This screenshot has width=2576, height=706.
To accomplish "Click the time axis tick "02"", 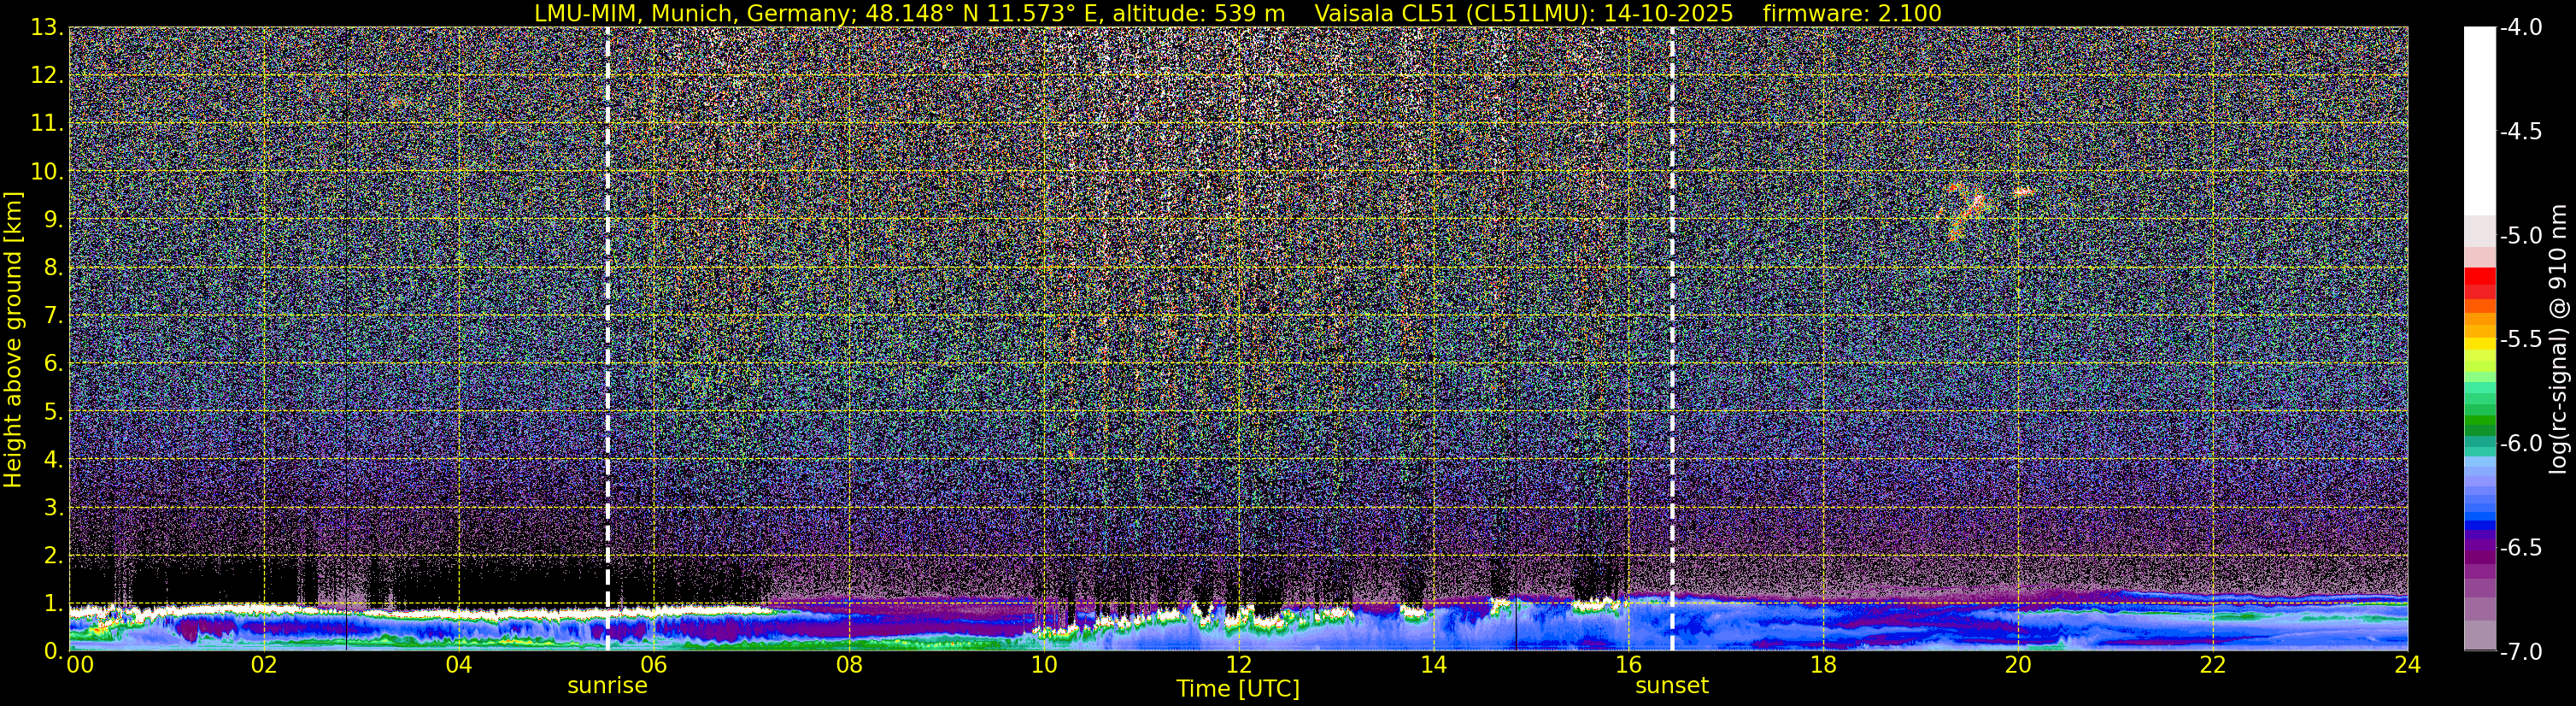I will pos(264,665).
